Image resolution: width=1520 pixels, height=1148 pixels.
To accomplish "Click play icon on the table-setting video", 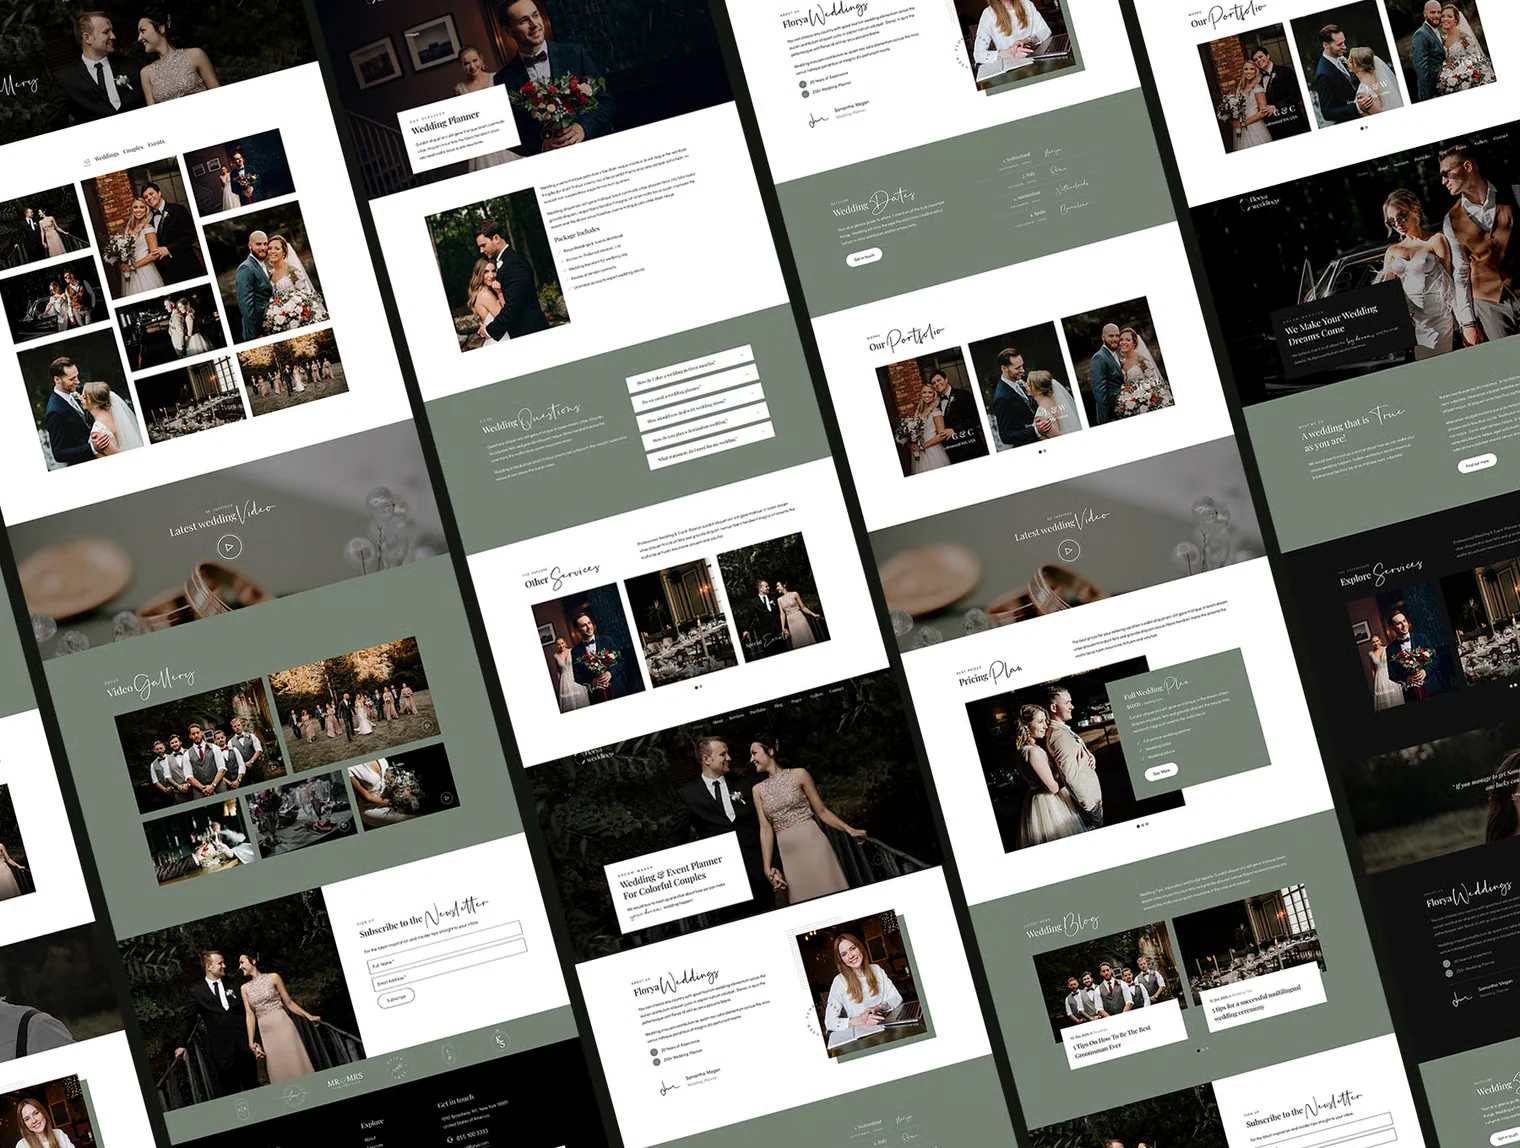I will pyautogui.click(x=344, y=826).
